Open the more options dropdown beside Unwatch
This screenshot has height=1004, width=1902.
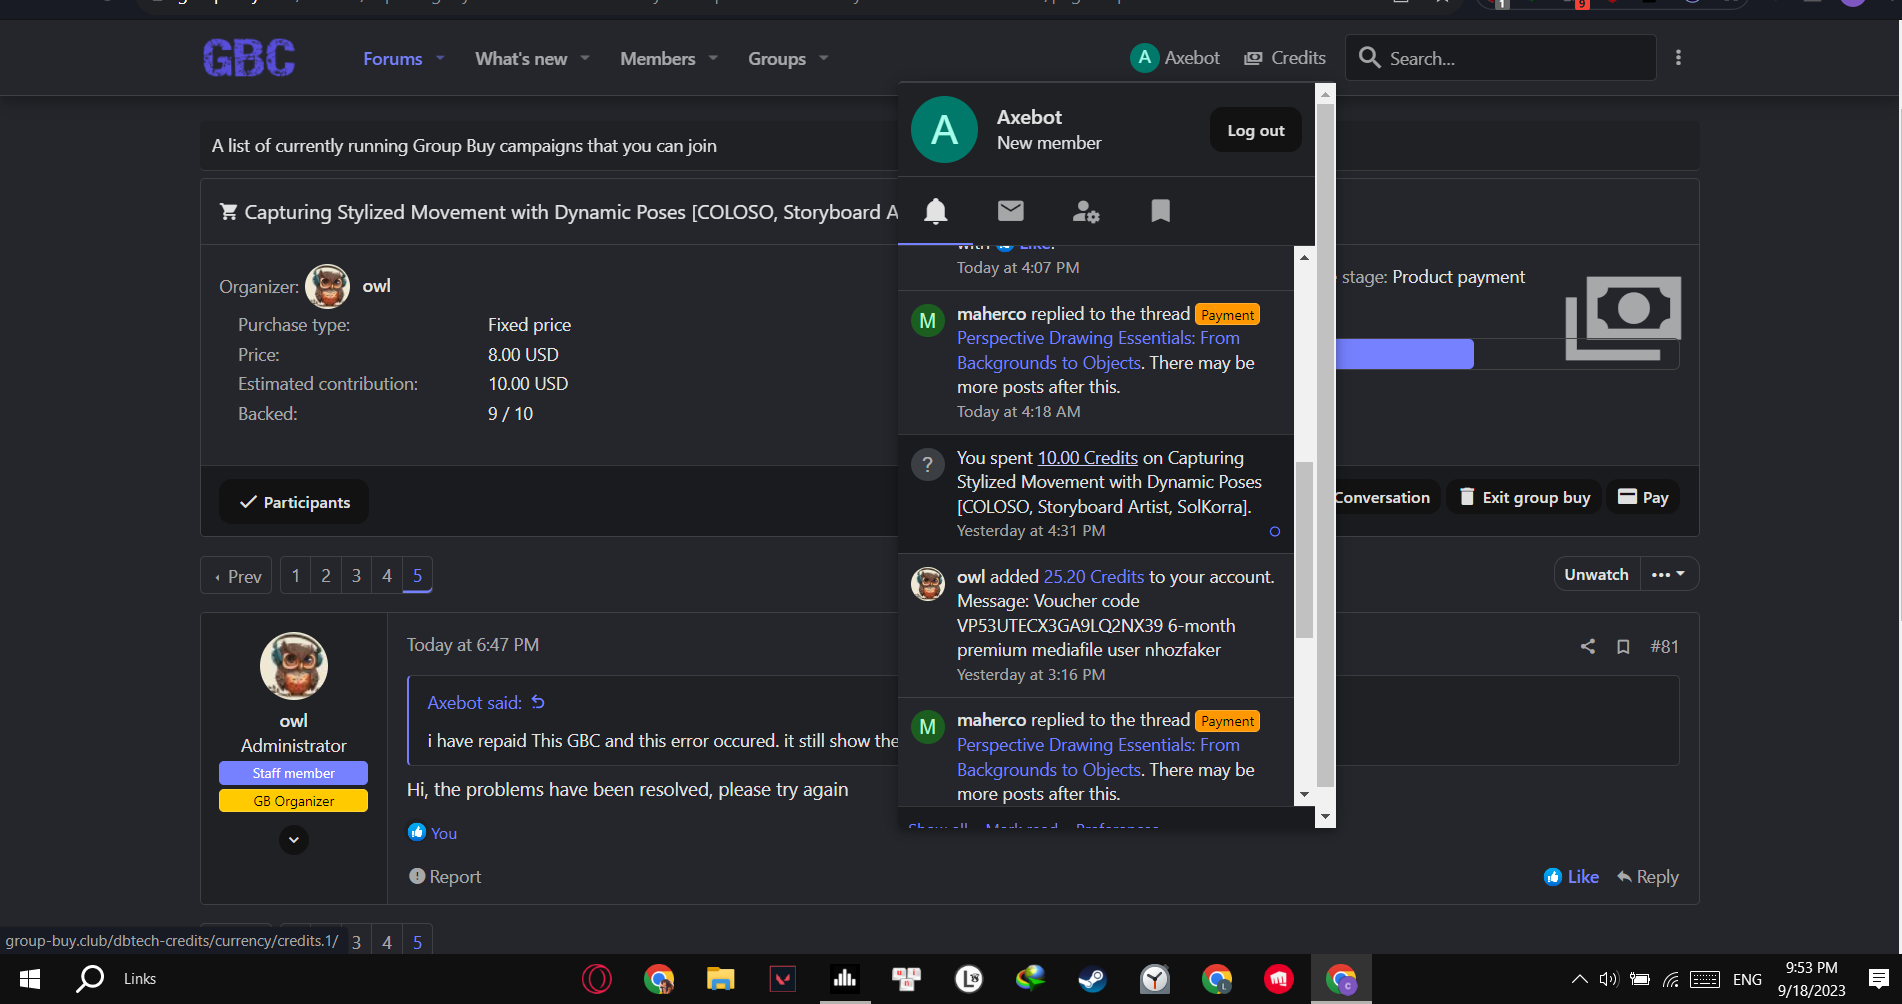1668,574
